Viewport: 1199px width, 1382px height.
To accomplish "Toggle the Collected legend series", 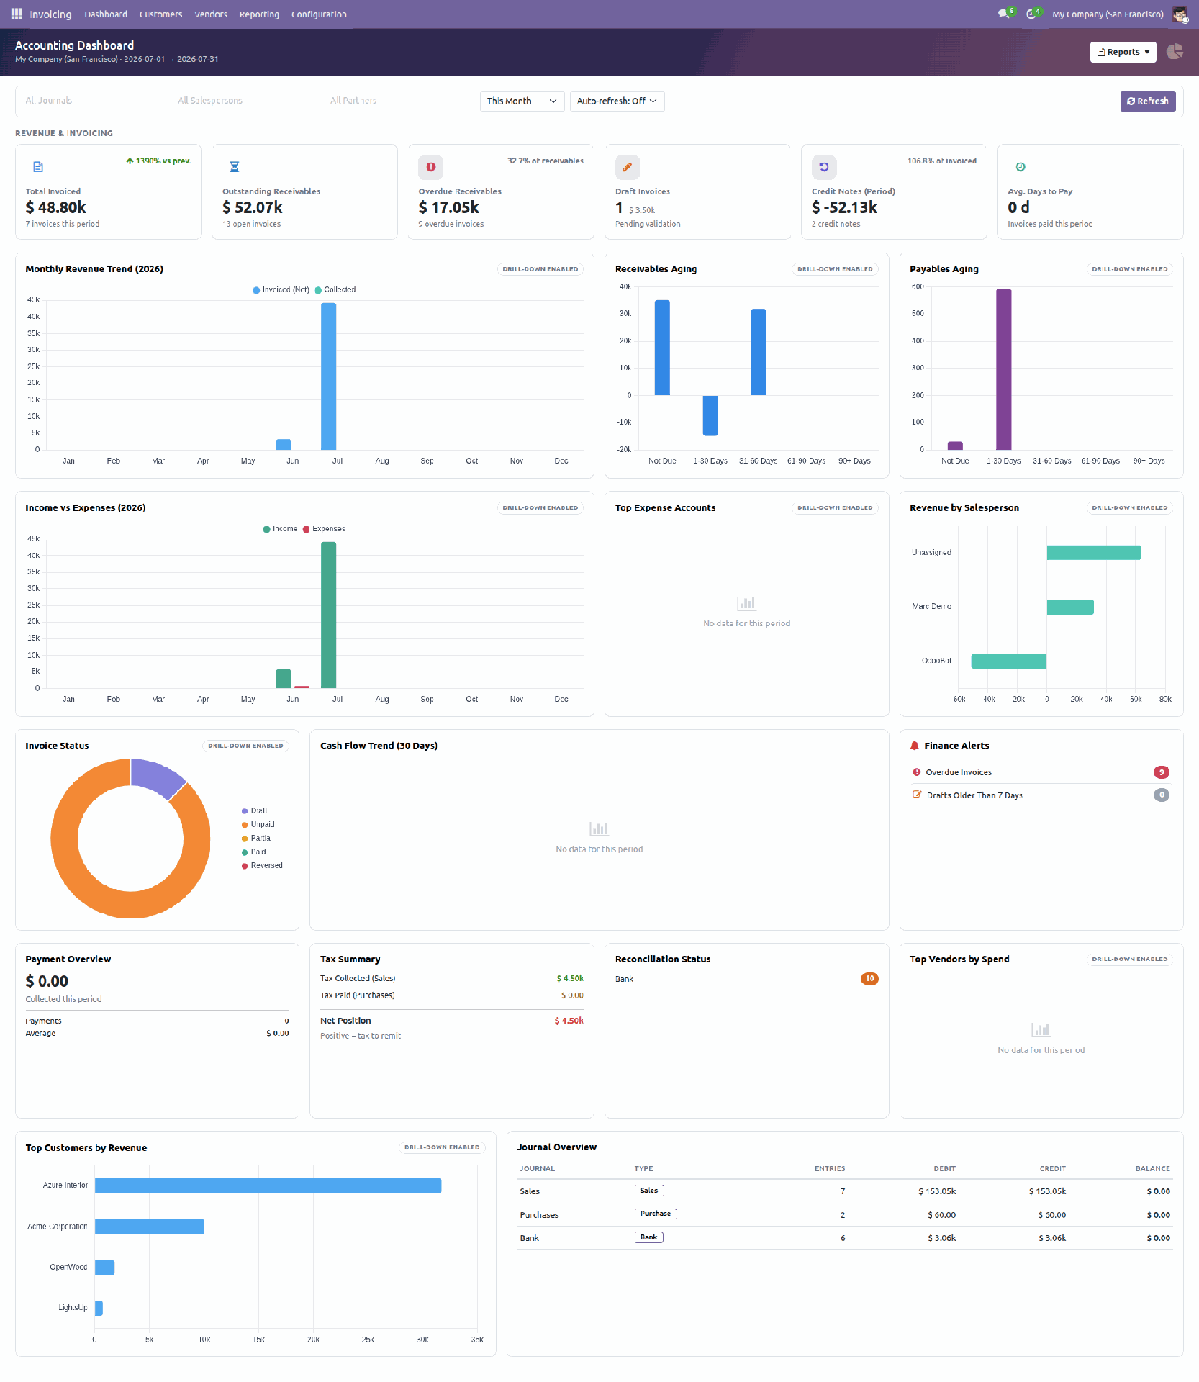I will pyautogui.click(x=335, y=290).
